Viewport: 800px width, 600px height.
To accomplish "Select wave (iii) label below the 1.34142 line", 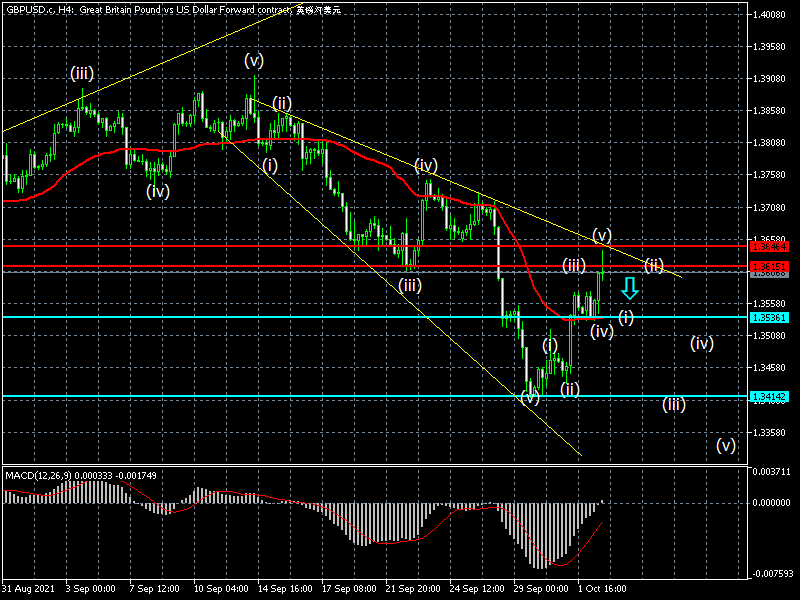I will point(673,405).
